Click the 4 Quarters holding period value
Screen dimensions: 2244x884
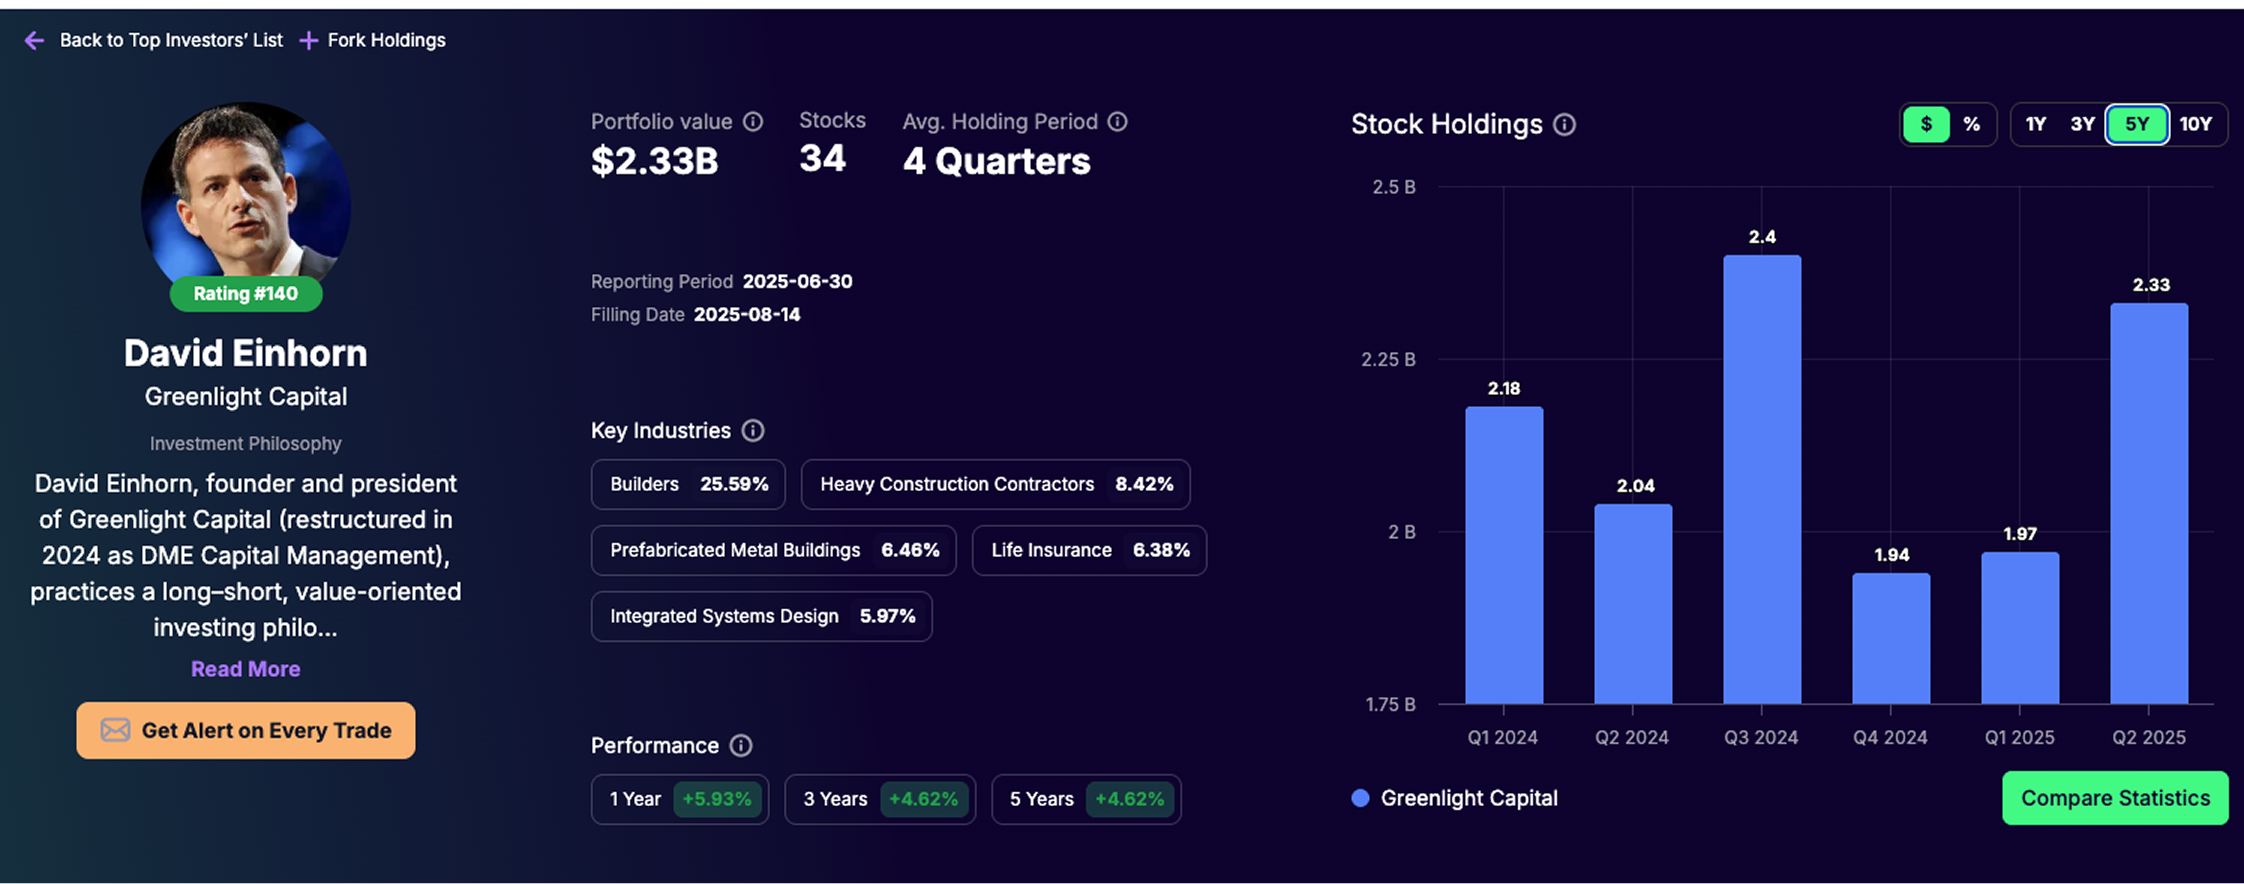[x=997, y=161]
